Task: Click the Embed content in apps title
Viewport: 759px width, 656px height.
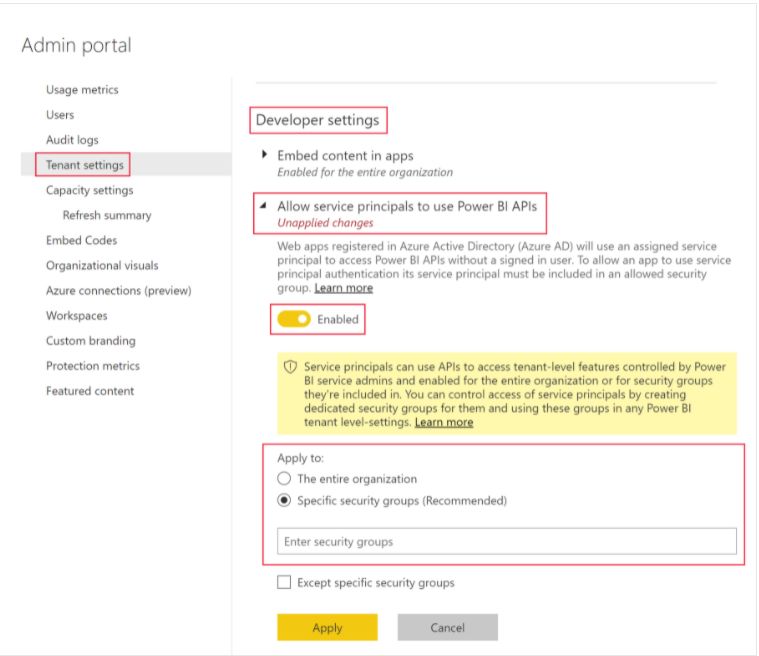Action: 345,155
